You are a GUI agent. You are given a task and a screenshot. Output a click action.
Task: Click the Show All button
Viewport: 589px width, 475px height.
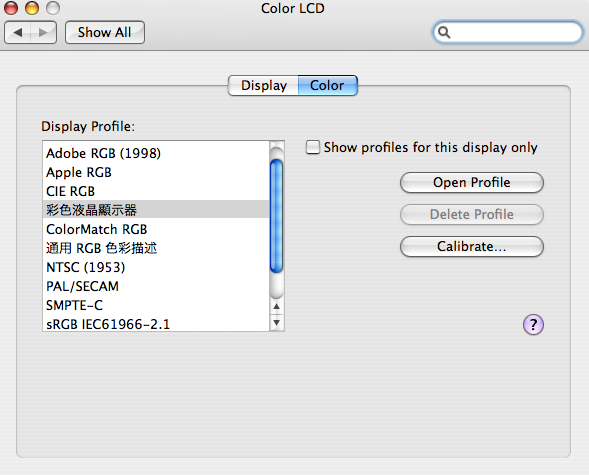(105, 32)
